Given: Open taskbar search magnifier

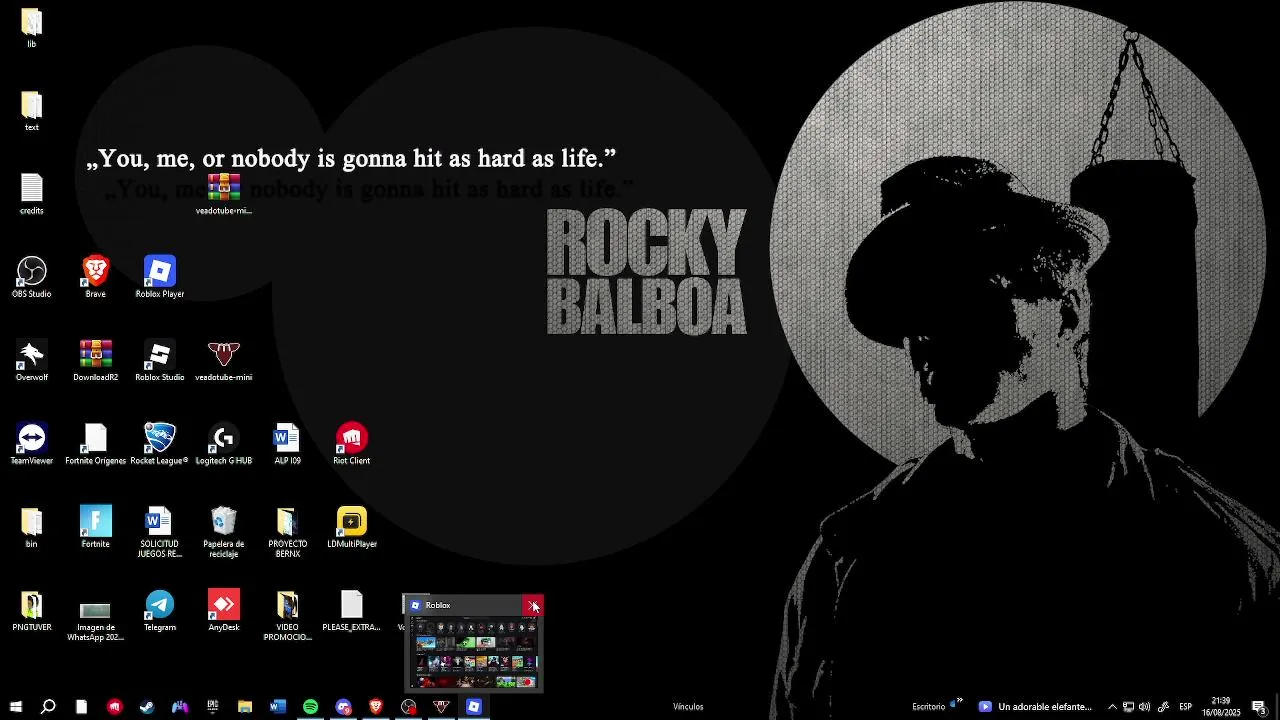Looking at the screenshot, I should (47, 707).
